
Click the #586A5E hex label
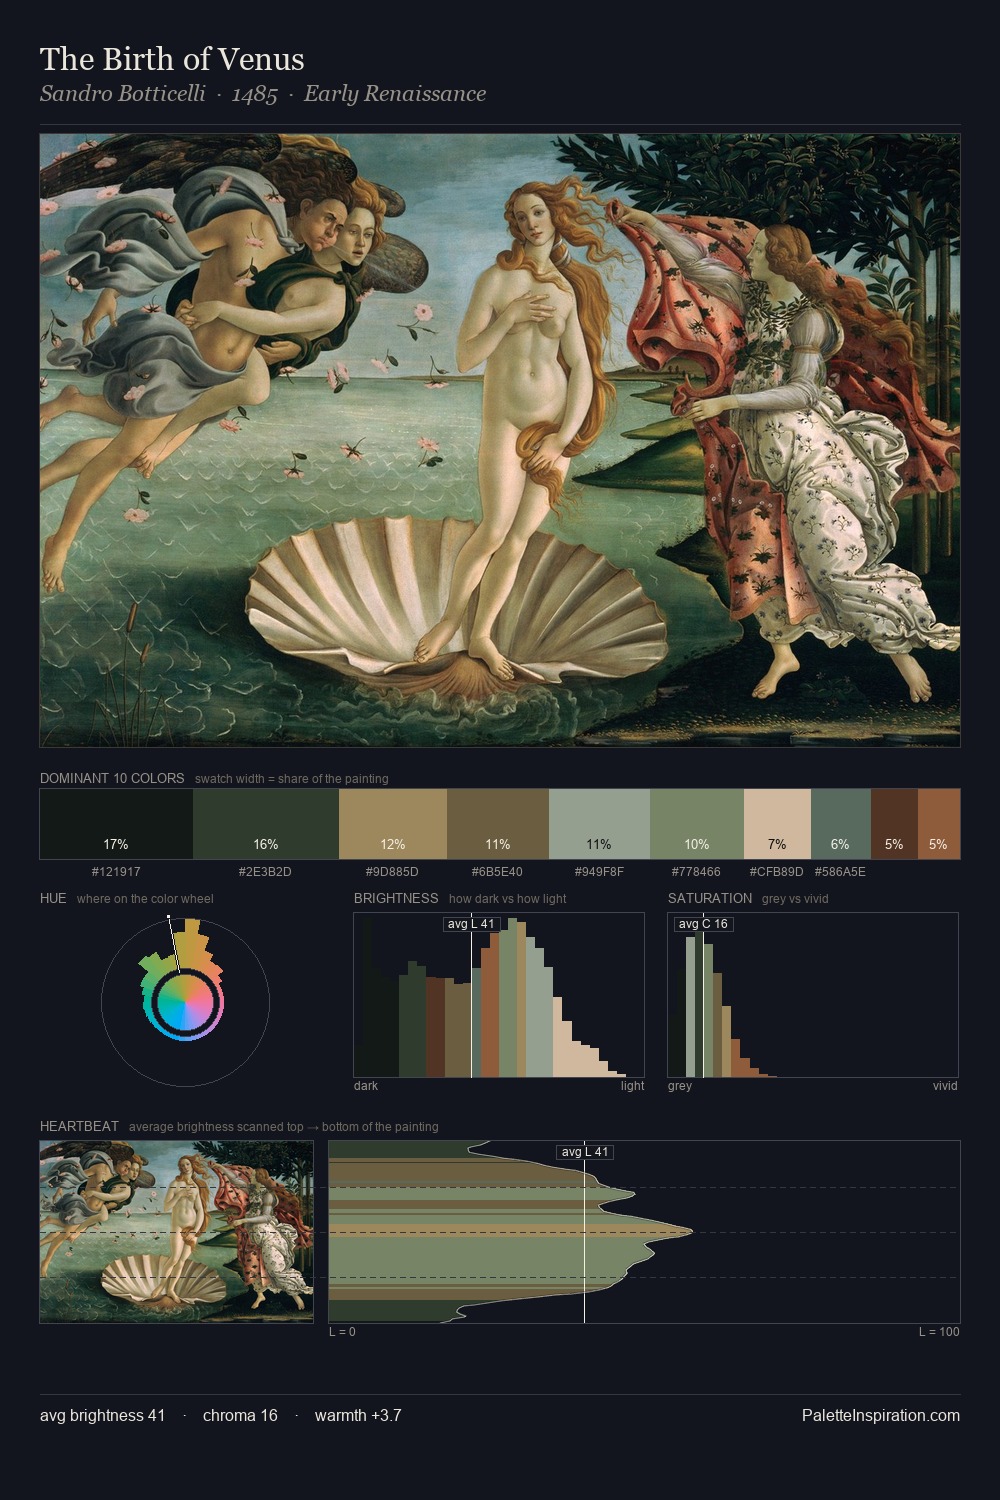click(840, 872)
